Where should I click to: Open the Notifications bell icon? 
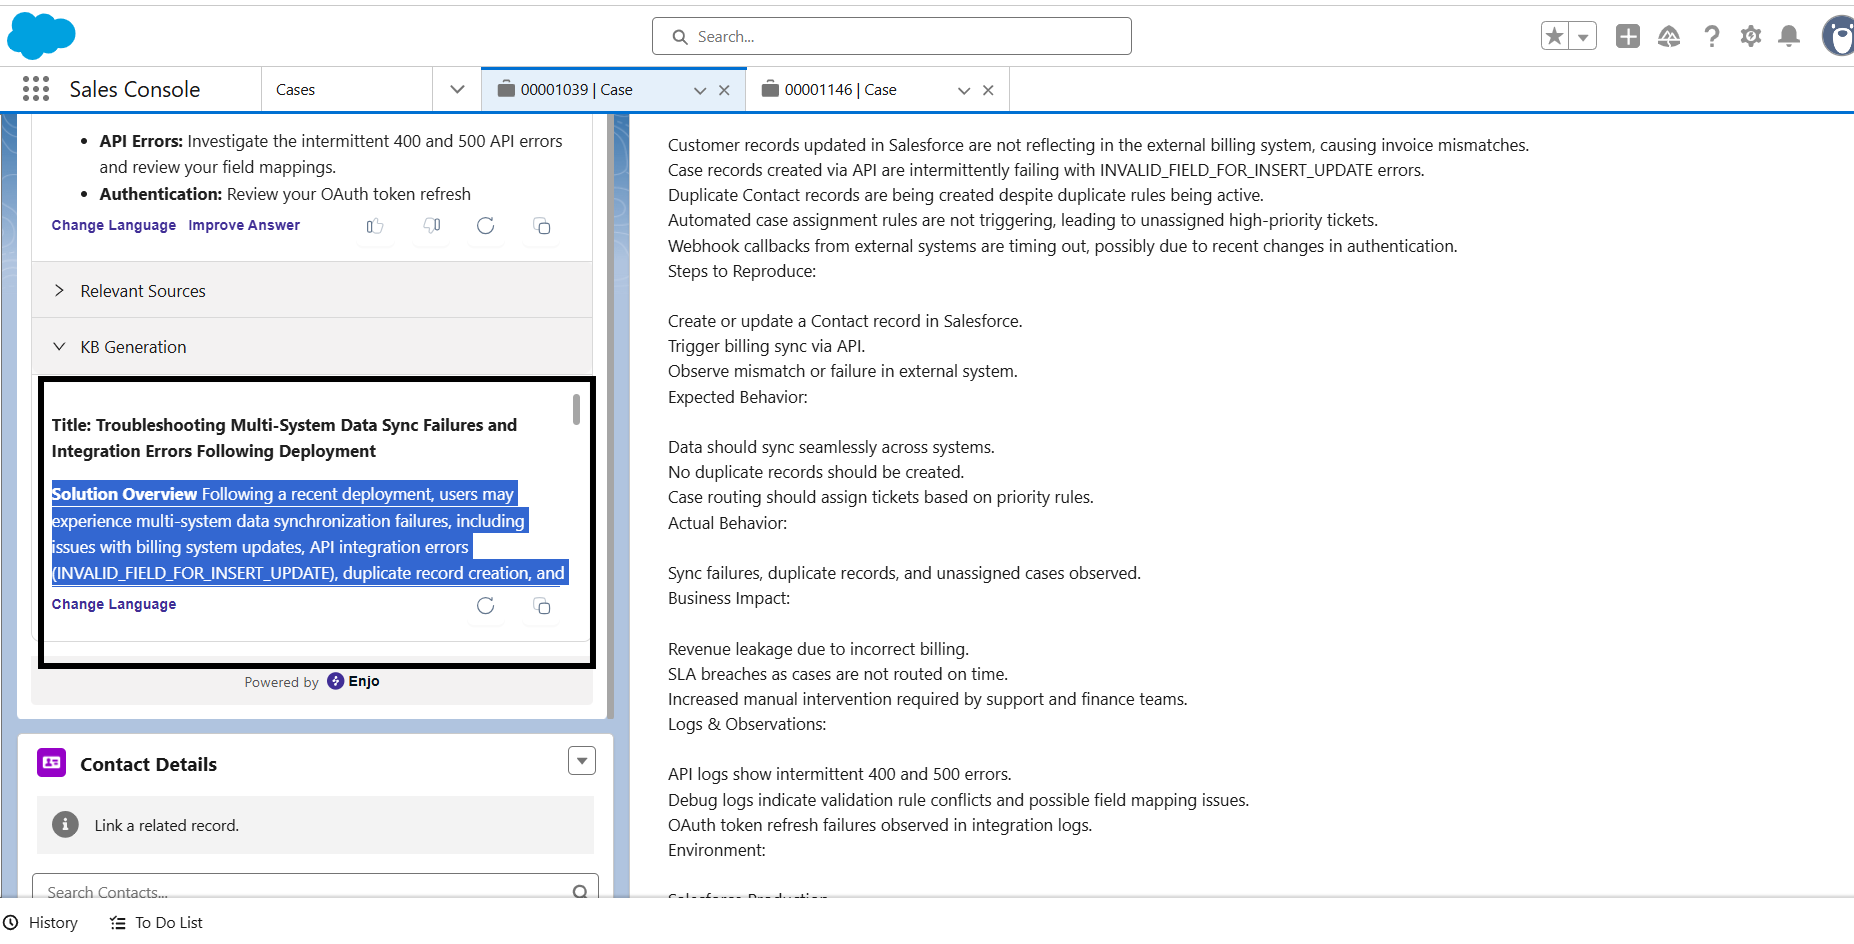point(1789,36)
